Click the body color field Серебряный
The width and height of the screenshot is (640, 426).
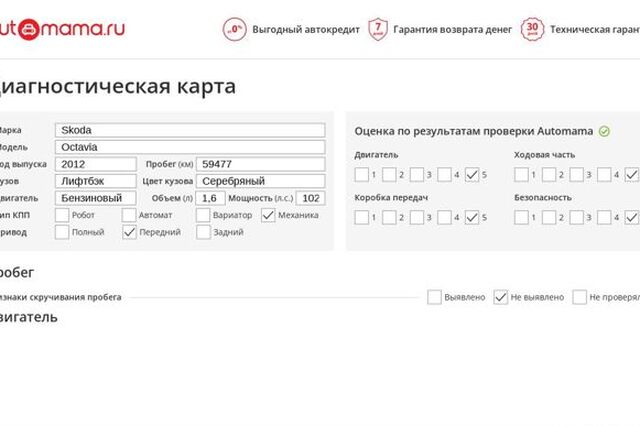point(261,181)
